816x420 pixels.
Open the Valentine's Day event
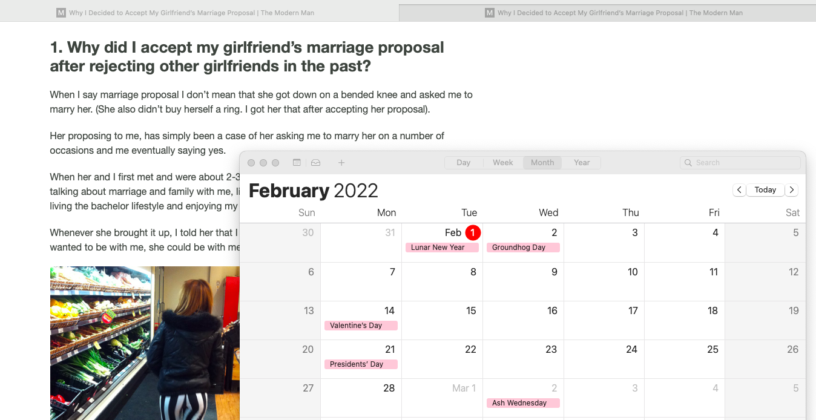[361, 325]
